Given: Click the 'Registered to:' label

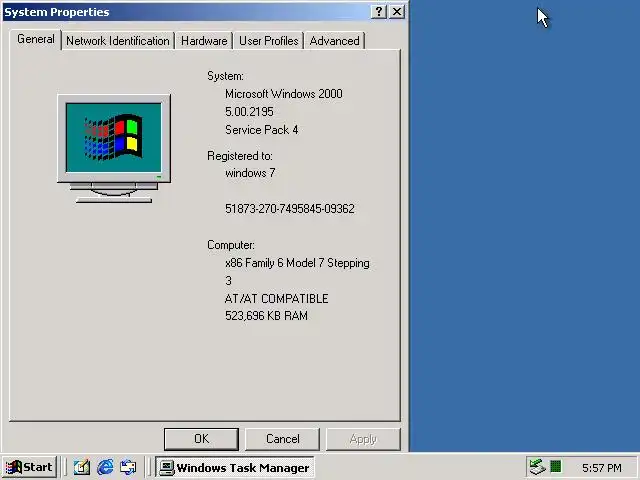Looking at the screenshot, I should [240, 156].
